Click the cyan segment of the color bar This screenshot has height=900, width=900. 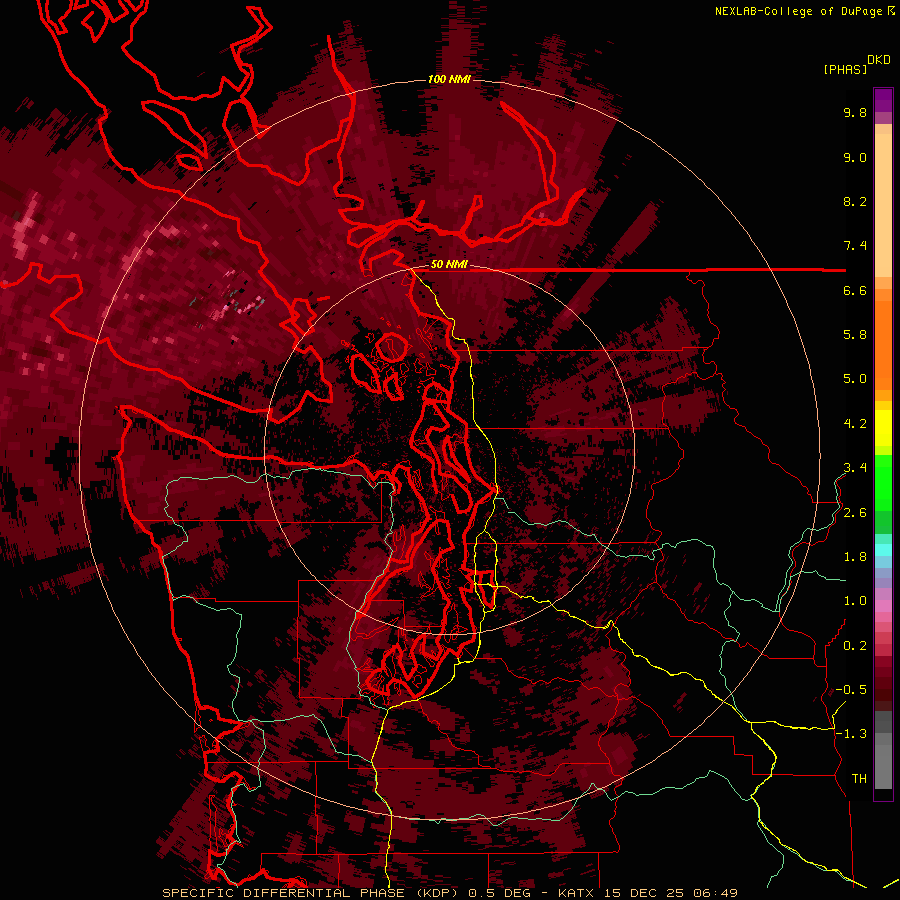(883, 550)
